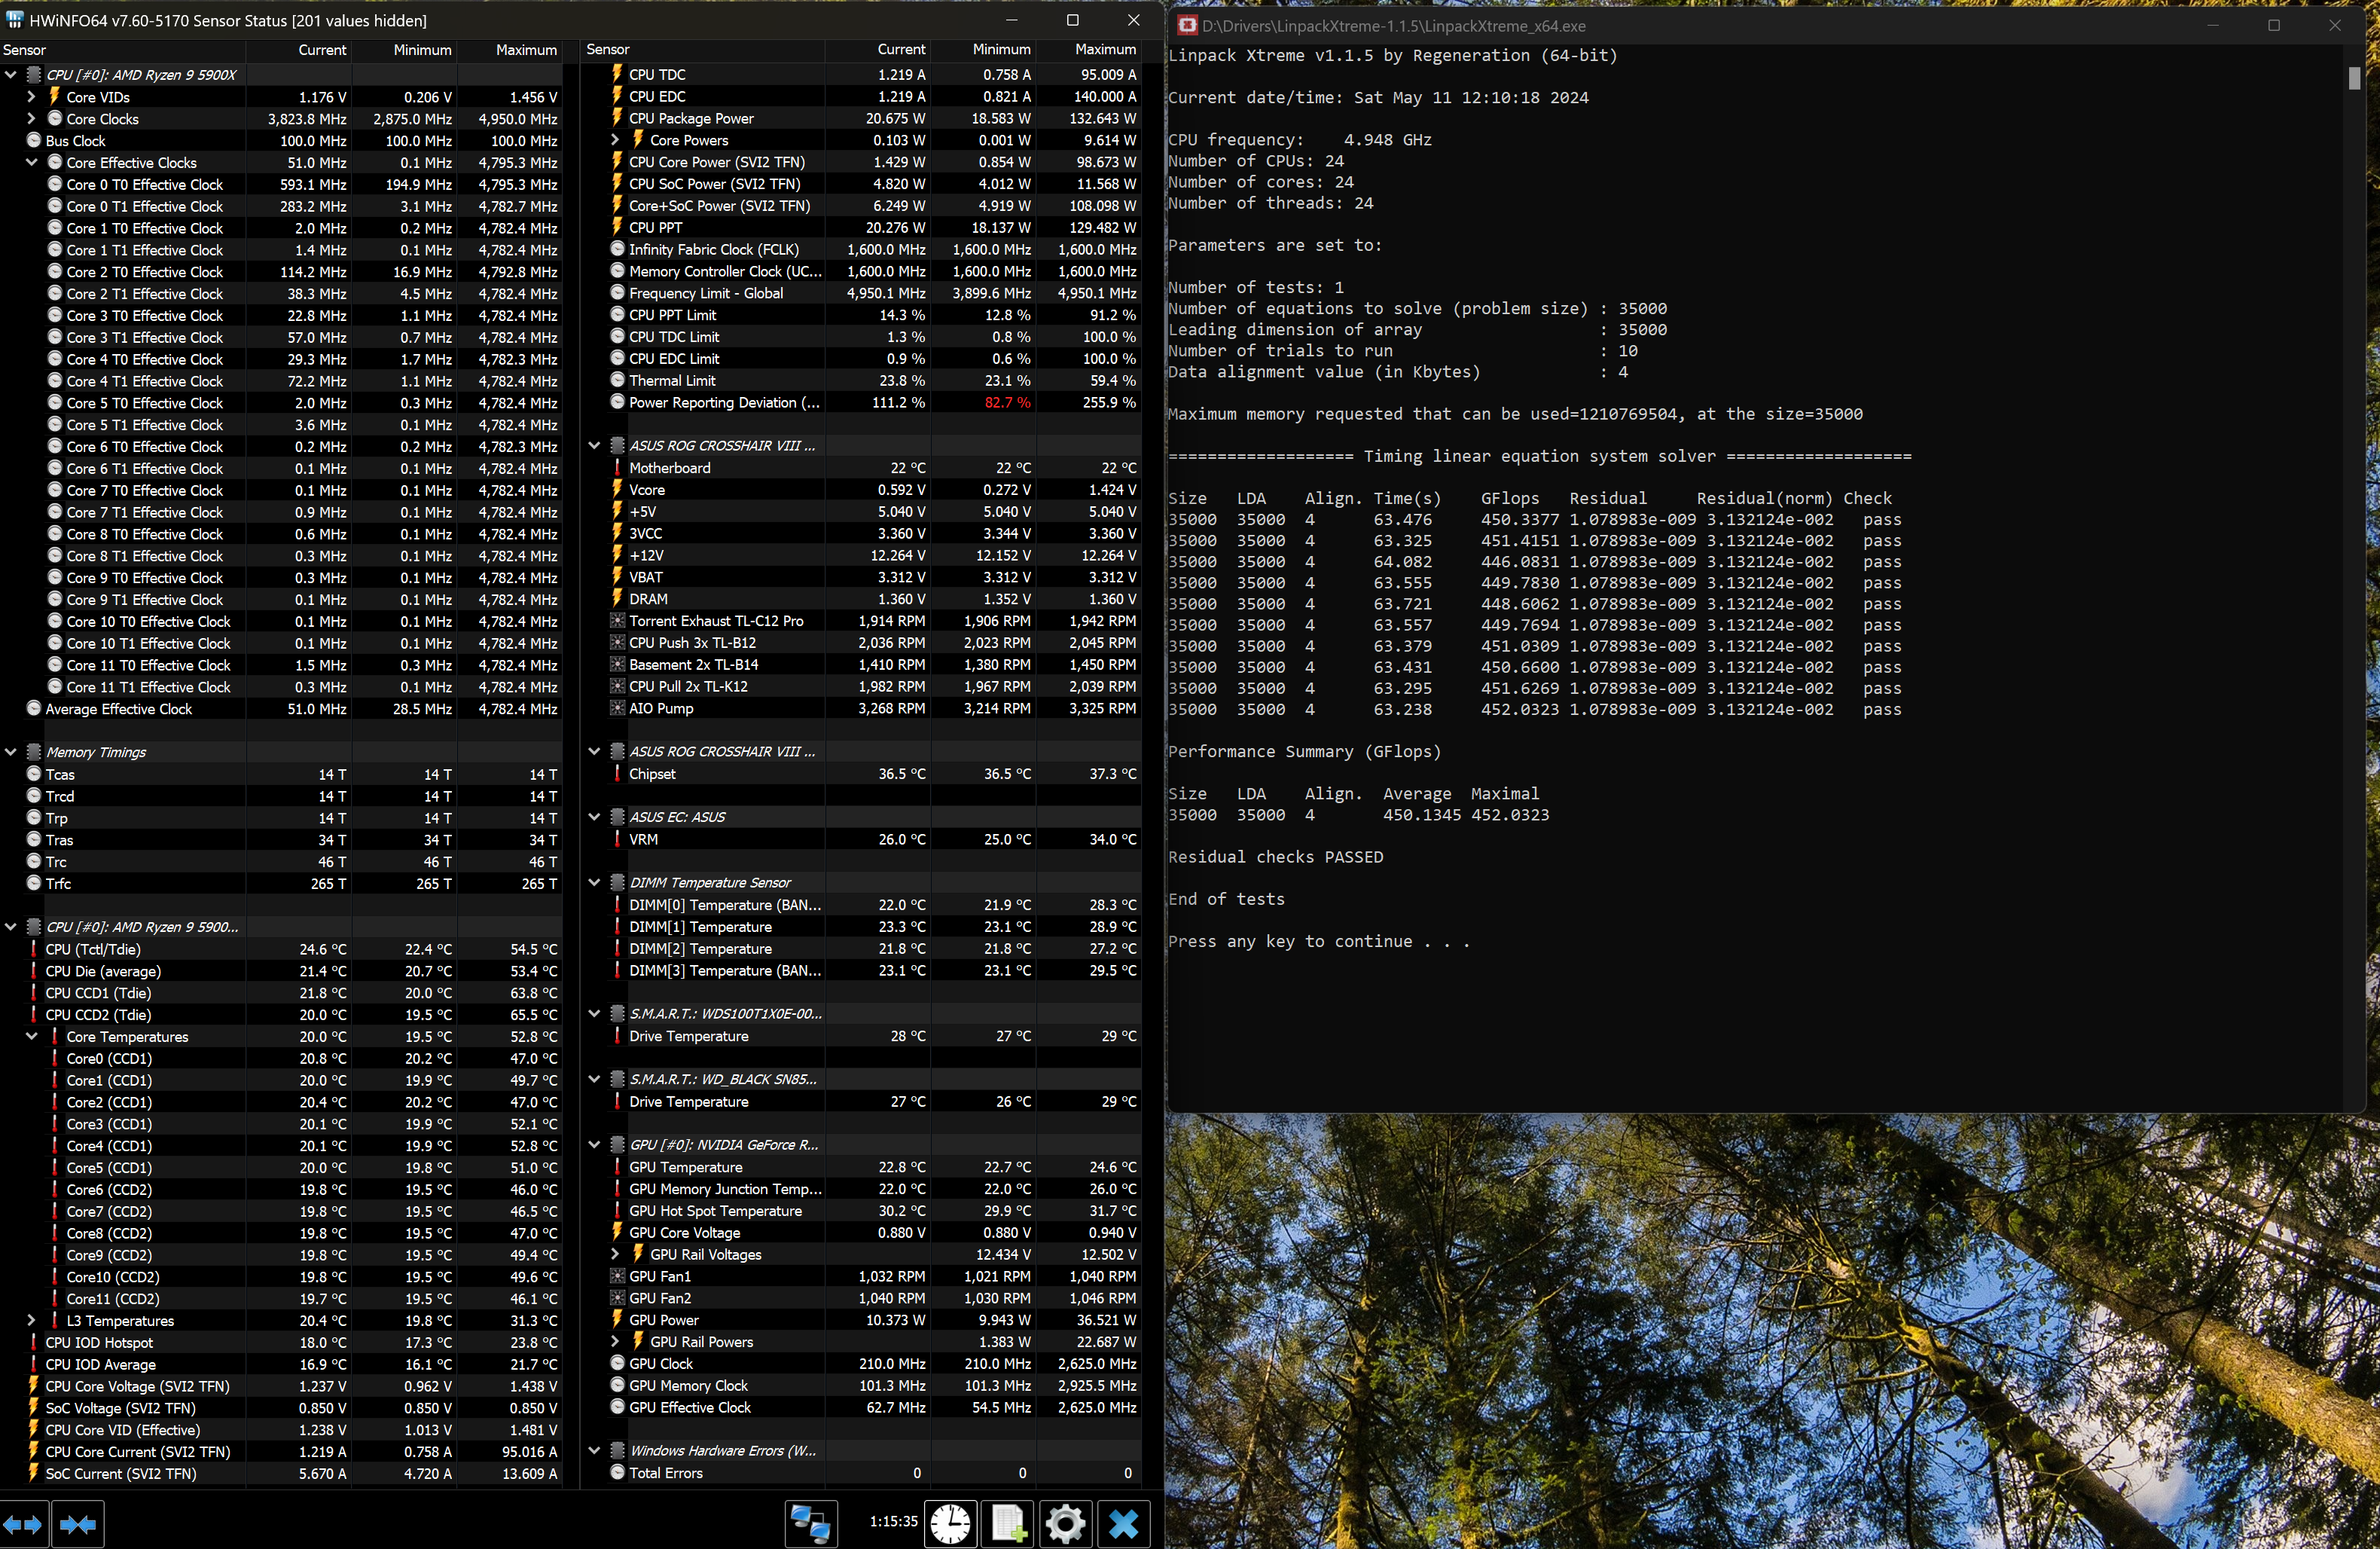Click the circle icon beside Thermal Limit
Image resolution: width=2380 pixels, height=1549 pixels.
(617, 380)
